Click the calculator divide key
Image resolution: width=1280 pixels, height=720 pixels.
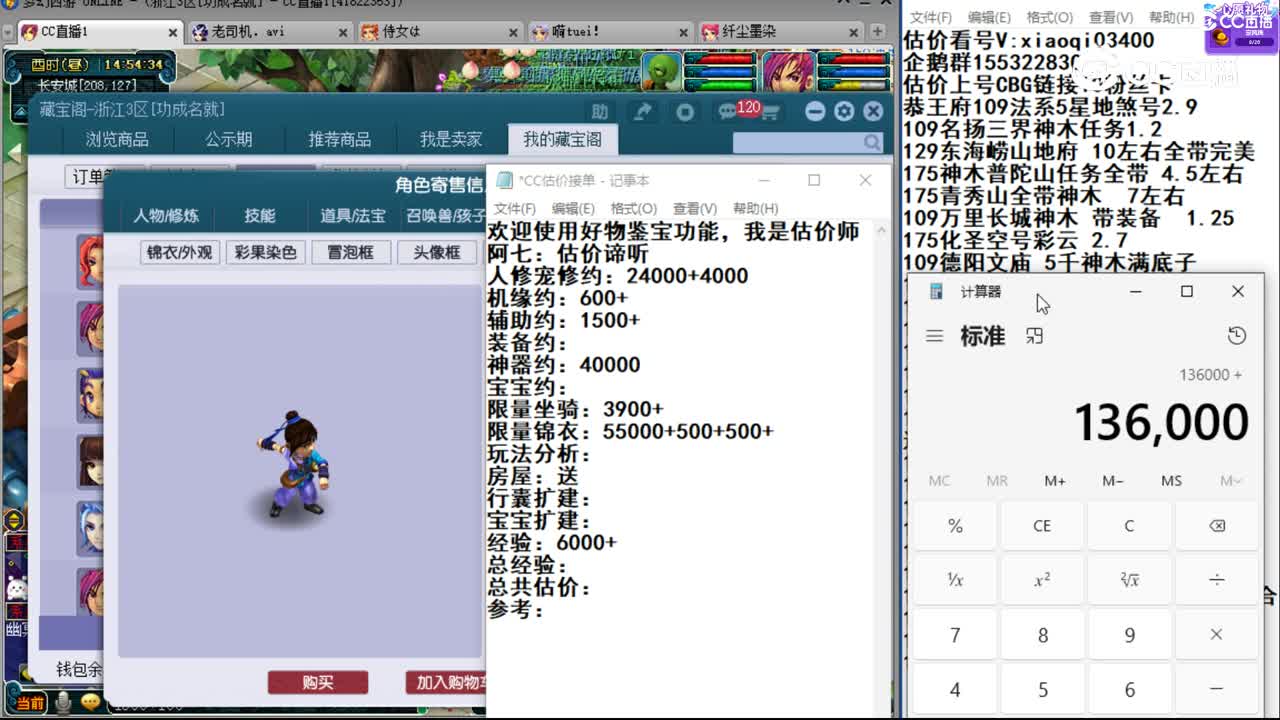[x=1216, y=580]
